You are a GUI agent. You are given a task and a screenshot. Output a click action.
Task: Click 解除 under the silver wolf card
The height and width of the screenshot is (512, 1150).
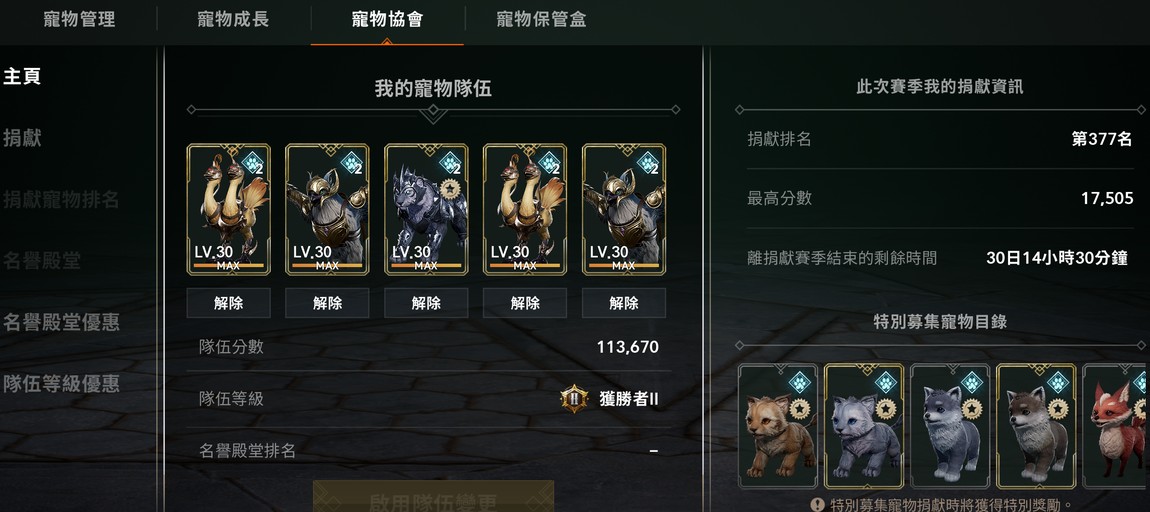coord(426,303)
